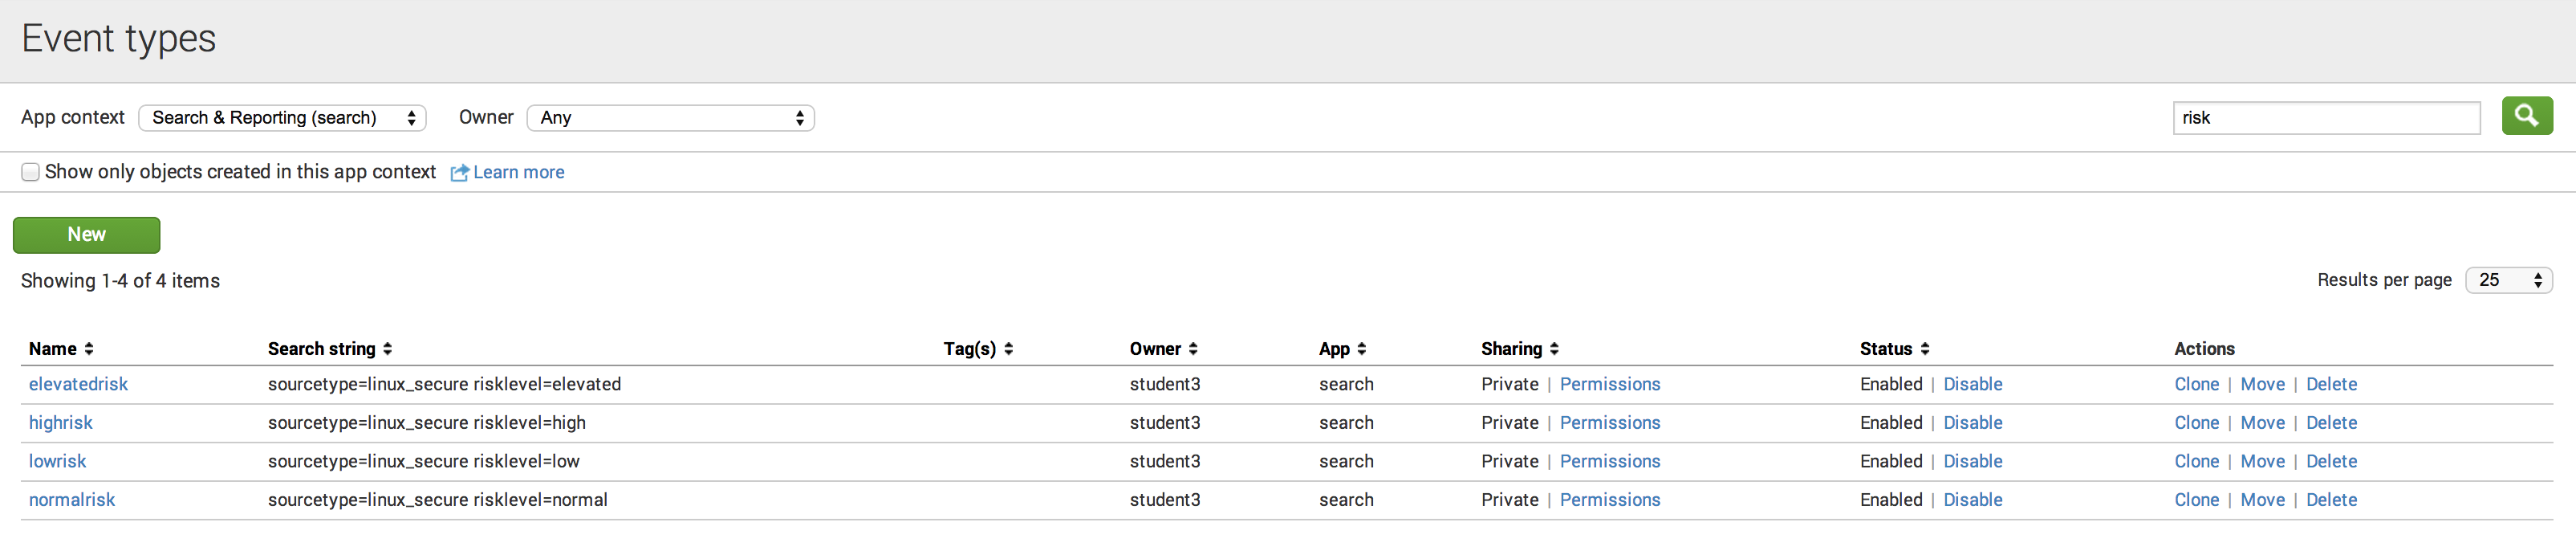
Task: Sort by Search string column arrows
Action: 387,349
